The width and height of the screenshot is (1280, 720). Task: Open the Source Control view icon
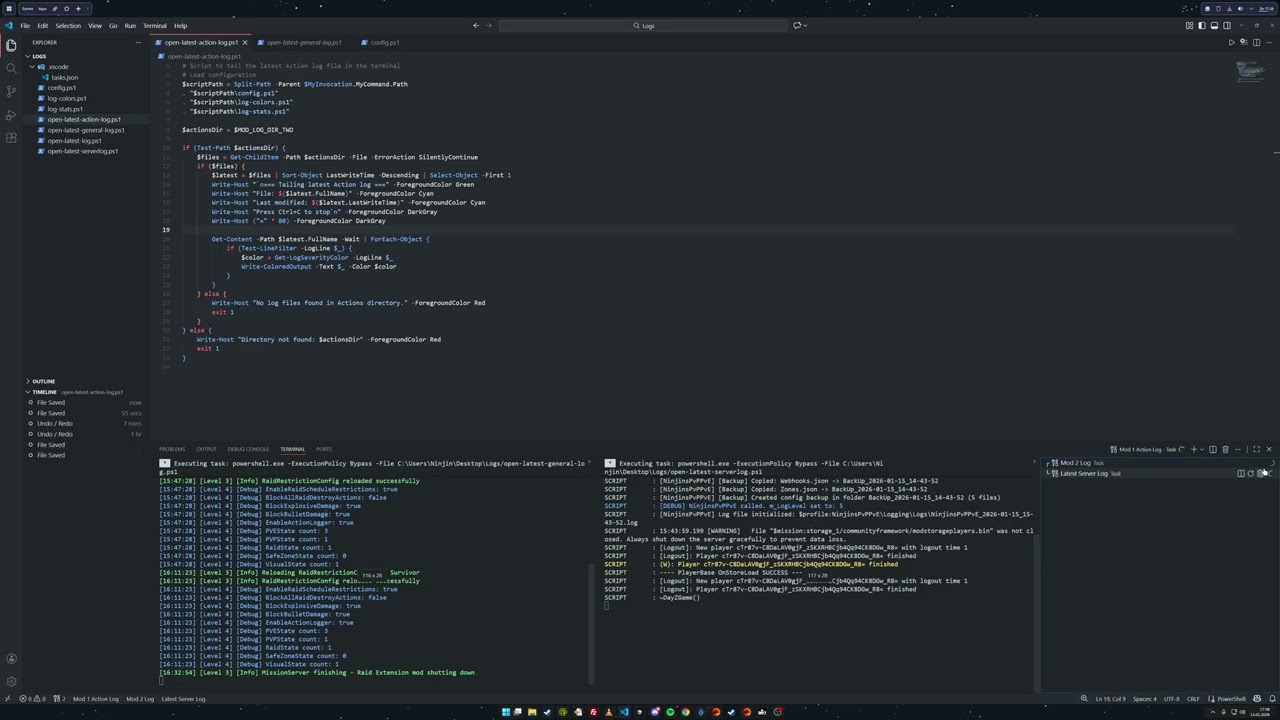click(11, 91)
